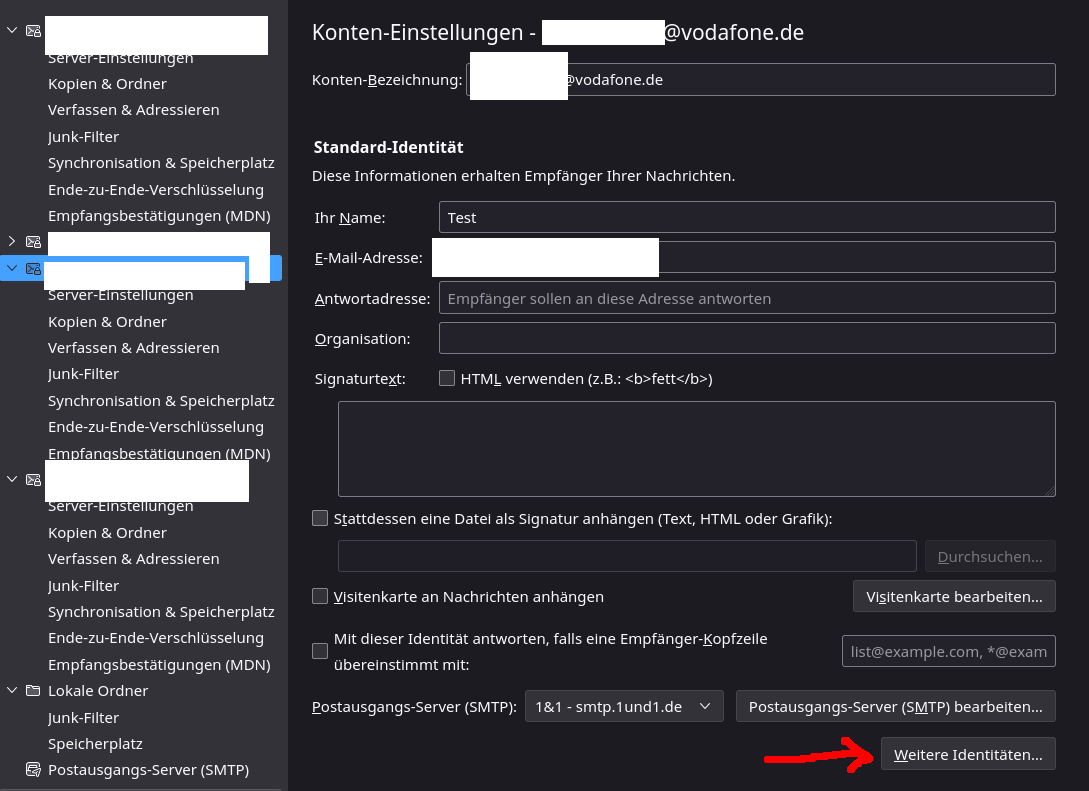Click into the Antwortadresse input field

747,298
